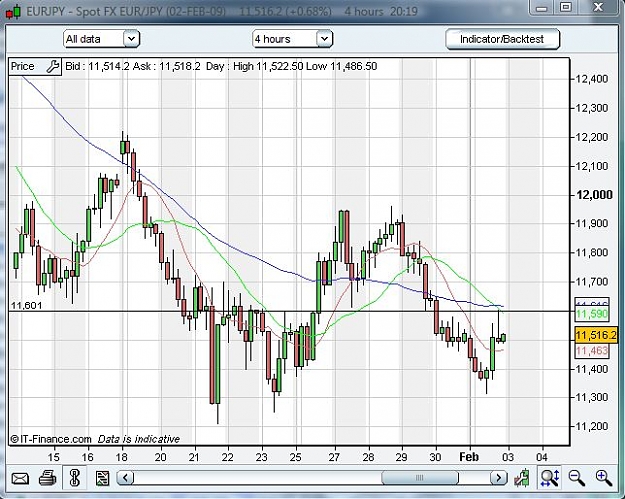
Task: Click the All data dropdown arrow
Action: point(131,39)
